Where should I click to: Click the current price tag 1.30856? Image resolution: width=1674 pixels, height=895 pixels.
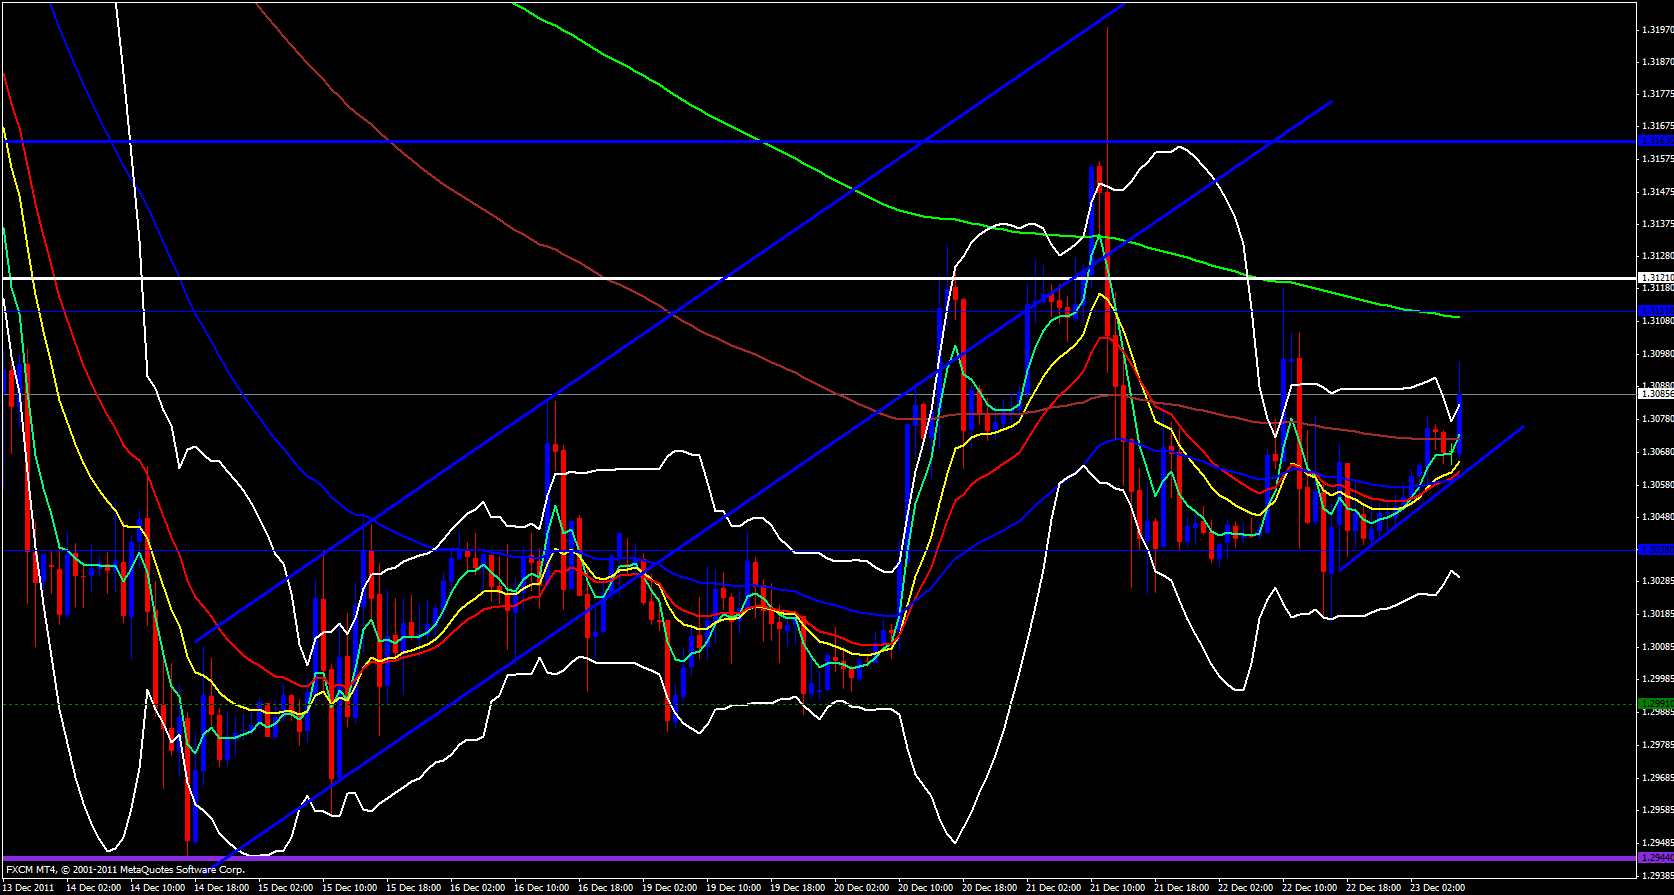[1656, 394]
